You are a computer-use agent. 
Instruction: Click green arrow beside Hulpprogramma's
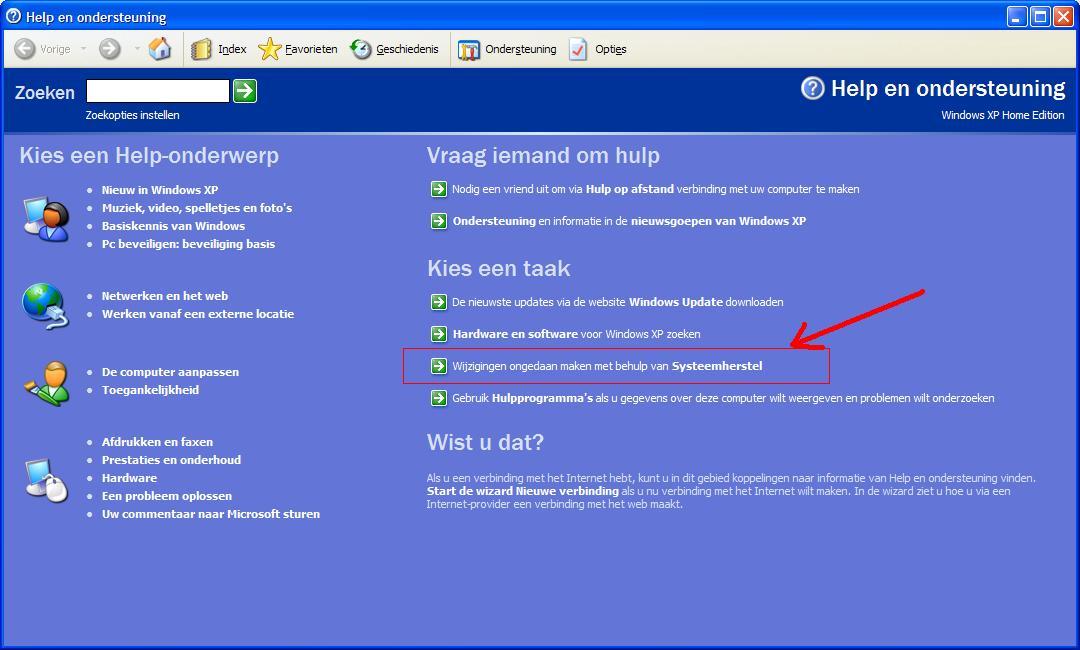pos(439,398)
